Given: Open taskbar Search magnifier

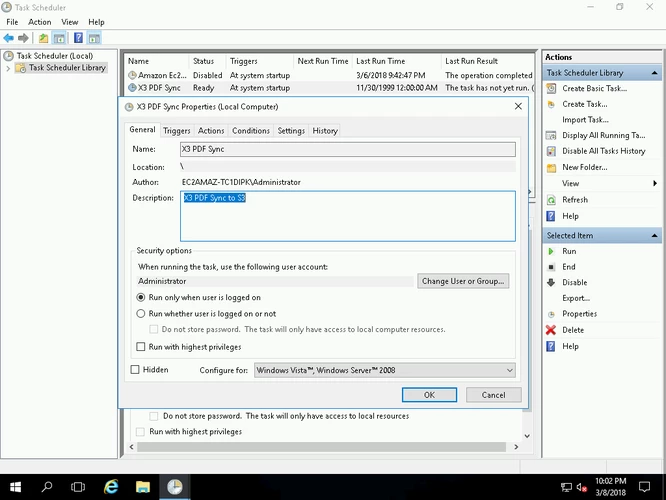Looking at the screenshot, I should (x=47, y=487).
